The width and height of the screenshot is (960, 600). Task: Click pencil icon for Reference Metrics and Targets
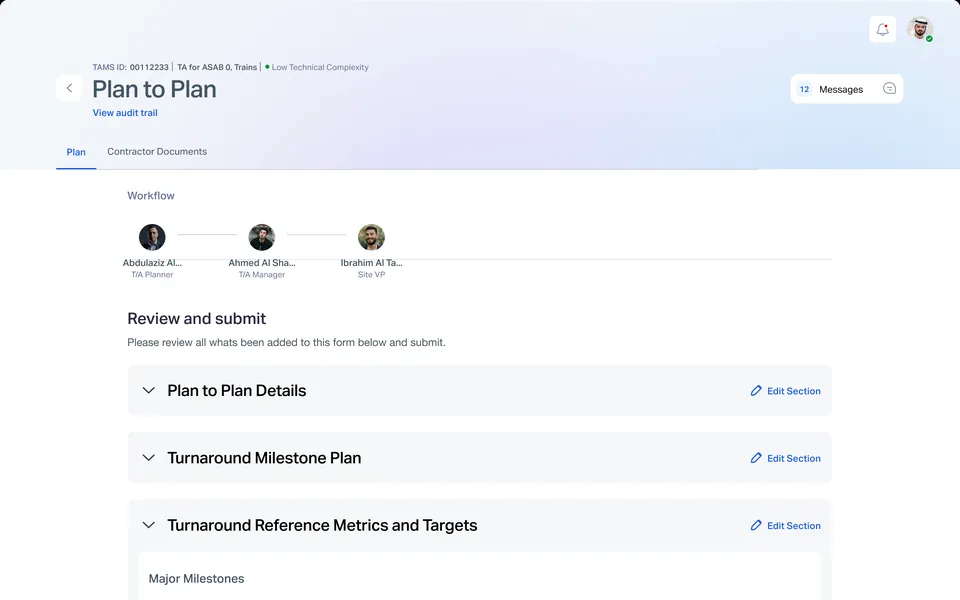[x=756, y=525]
